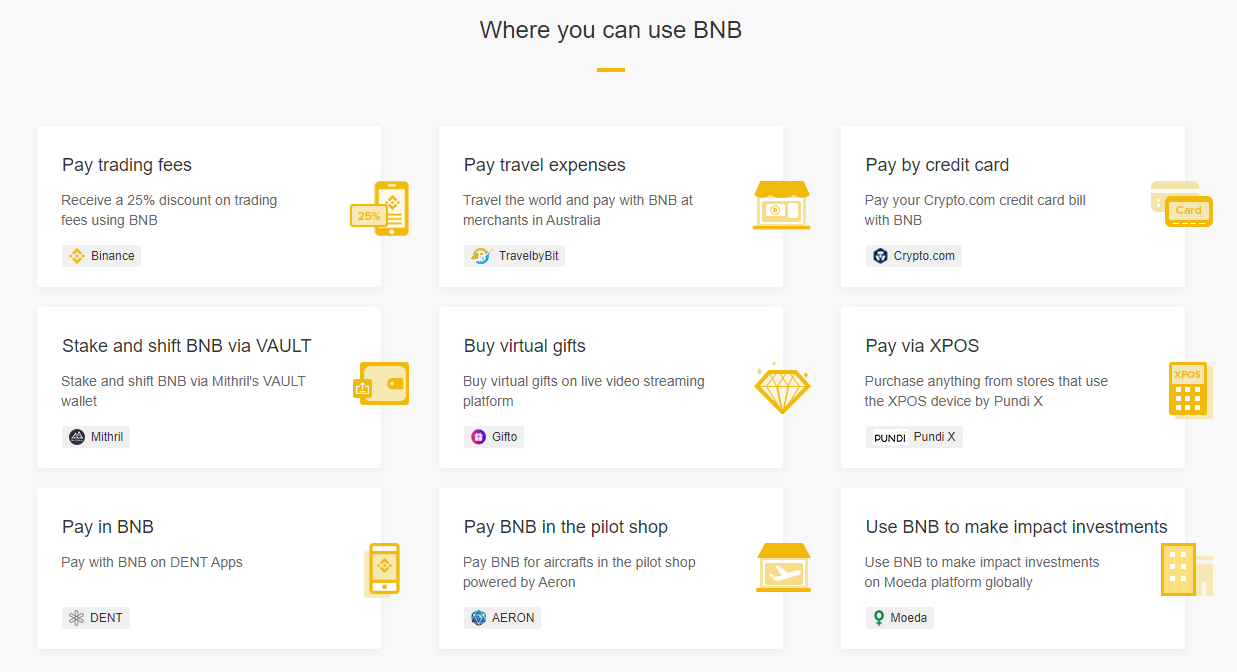
Task: Click the DENT tag
Action: click(x=96, y=618)
